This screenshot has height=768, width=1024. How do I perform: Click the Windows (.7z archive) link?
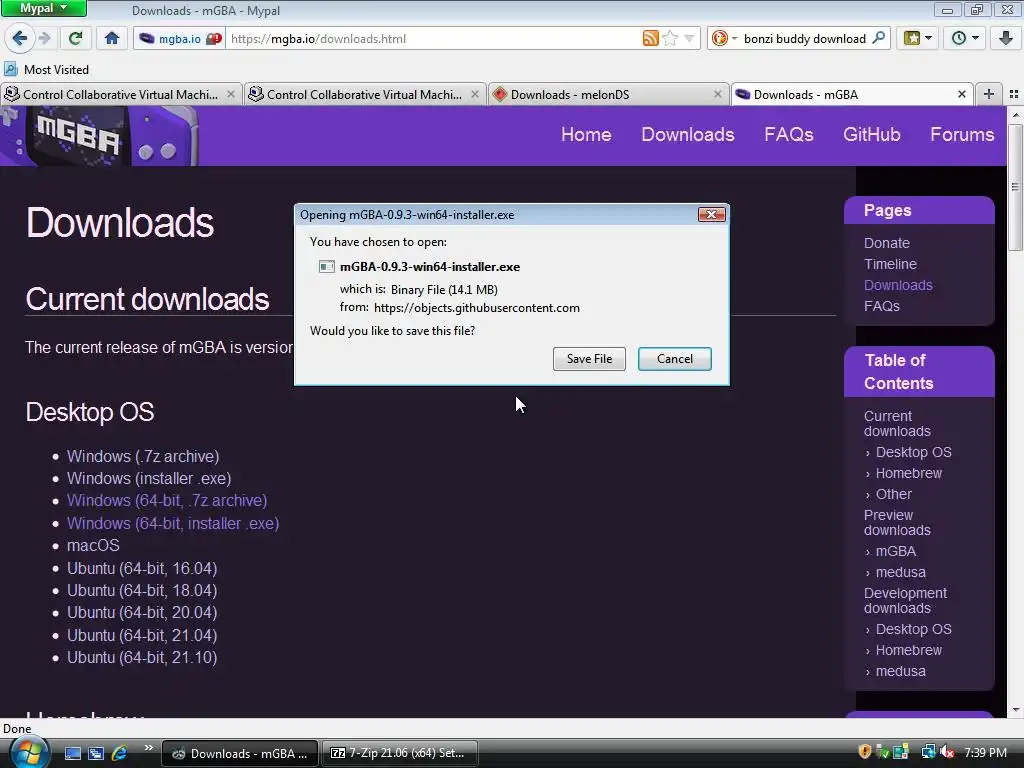143,456
